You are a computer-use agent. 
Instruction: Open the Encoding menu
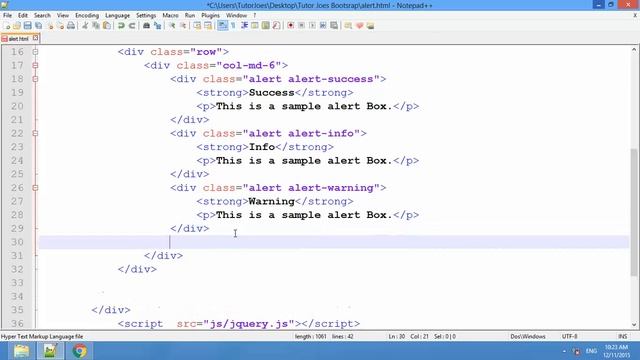(87, 16)
